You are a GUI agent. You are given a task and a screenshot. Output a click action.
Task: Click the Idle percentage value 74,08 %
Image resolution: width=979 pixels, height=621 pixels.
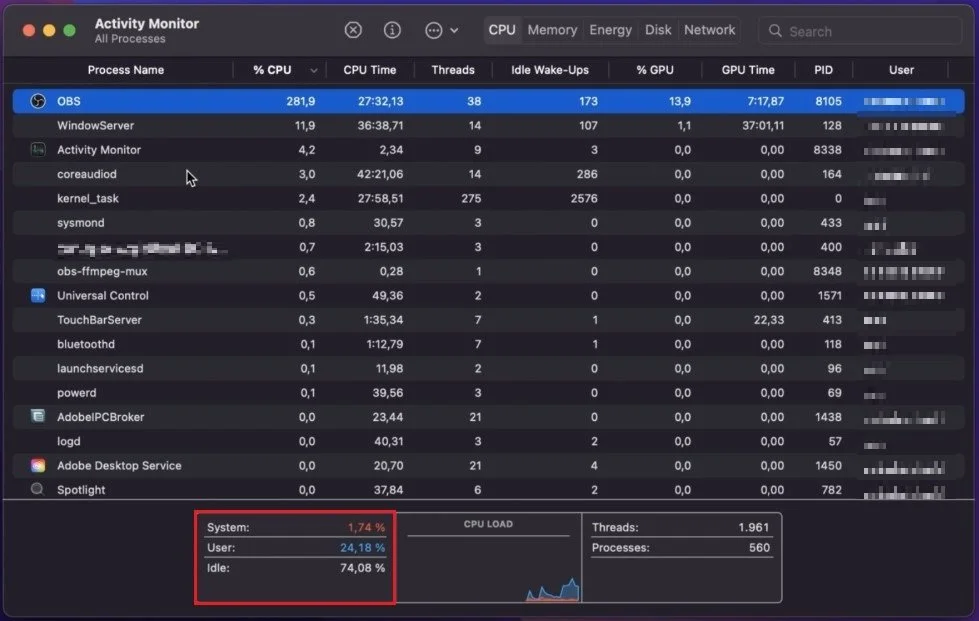tap(362, 568)
